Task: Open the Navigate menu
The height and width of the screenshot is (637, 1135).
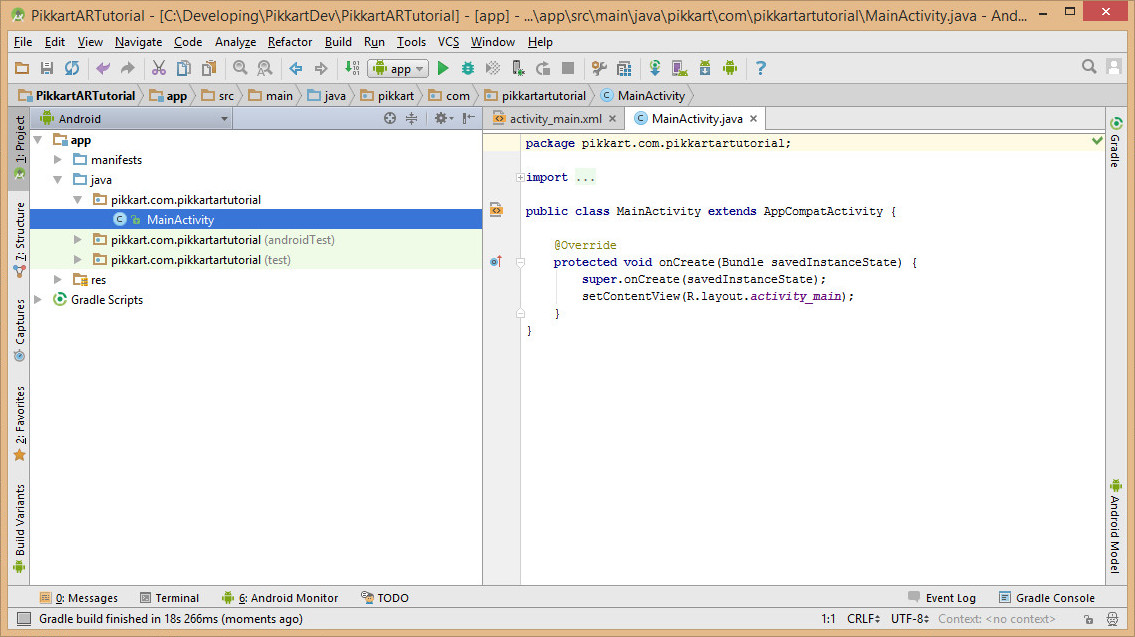Action: coord(138,42)
